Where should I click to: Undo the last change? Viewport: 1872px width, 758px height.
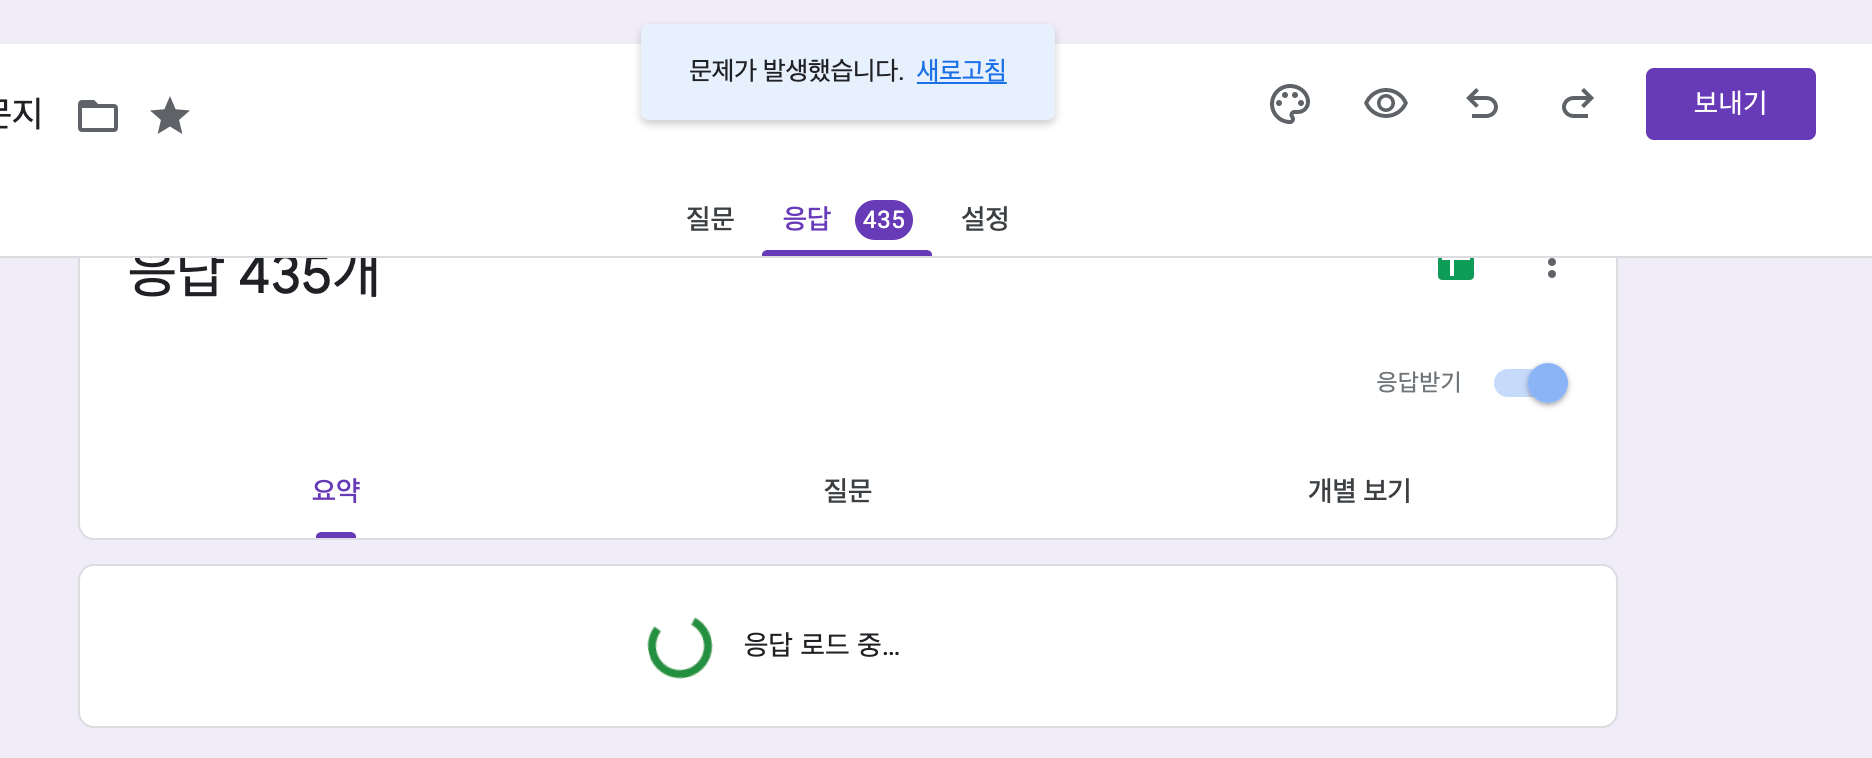coord(1481,103)
